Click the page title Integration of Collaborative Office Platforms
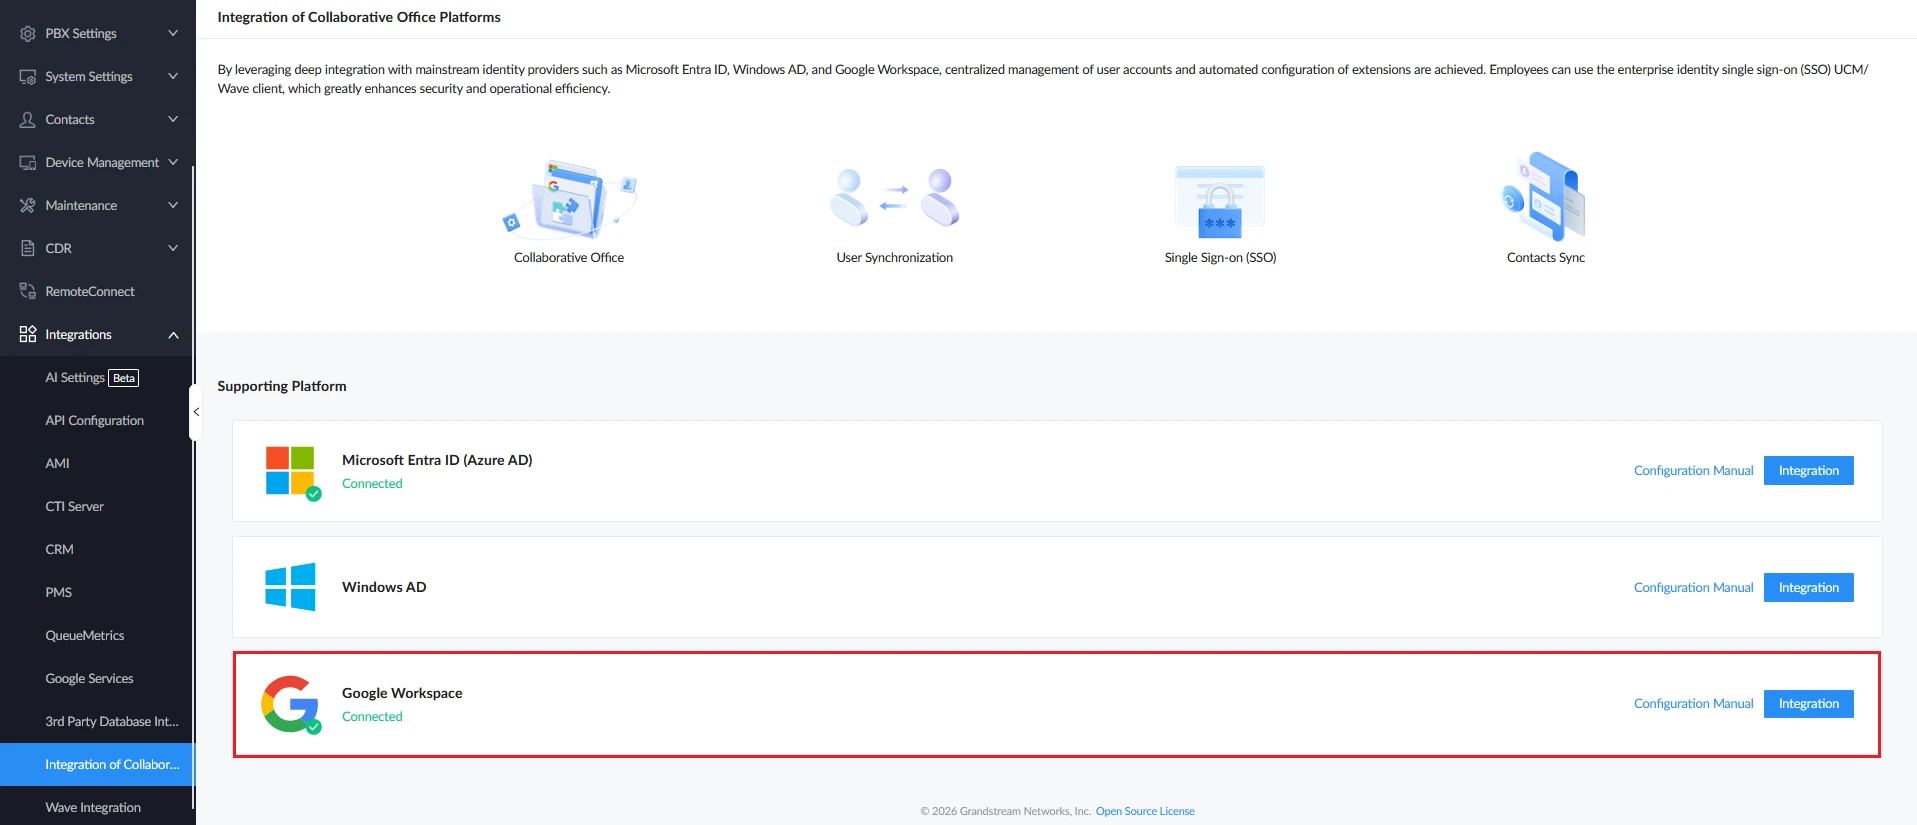The width and height of the screenshot is (1917, 825). (359, 17)
